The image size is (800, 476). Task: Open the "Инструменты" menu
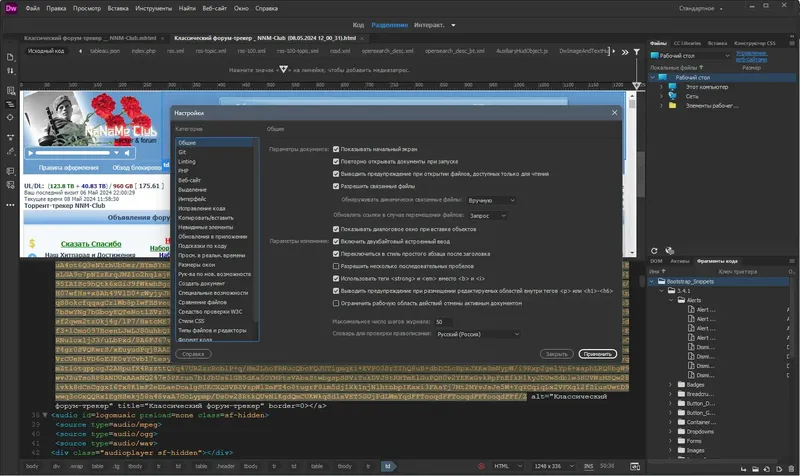pyautogui.click(x=154, y=7)
